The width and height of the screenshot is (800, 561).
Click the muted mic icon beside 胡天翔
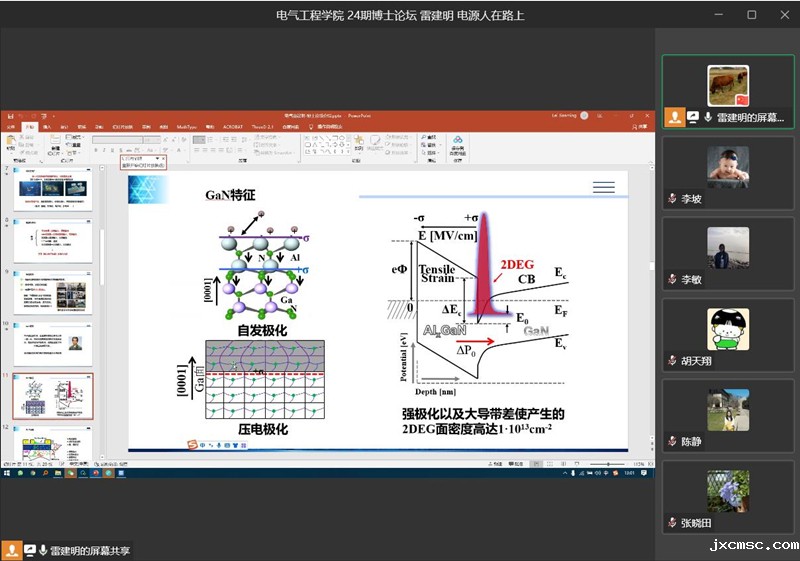pos(673,361)
